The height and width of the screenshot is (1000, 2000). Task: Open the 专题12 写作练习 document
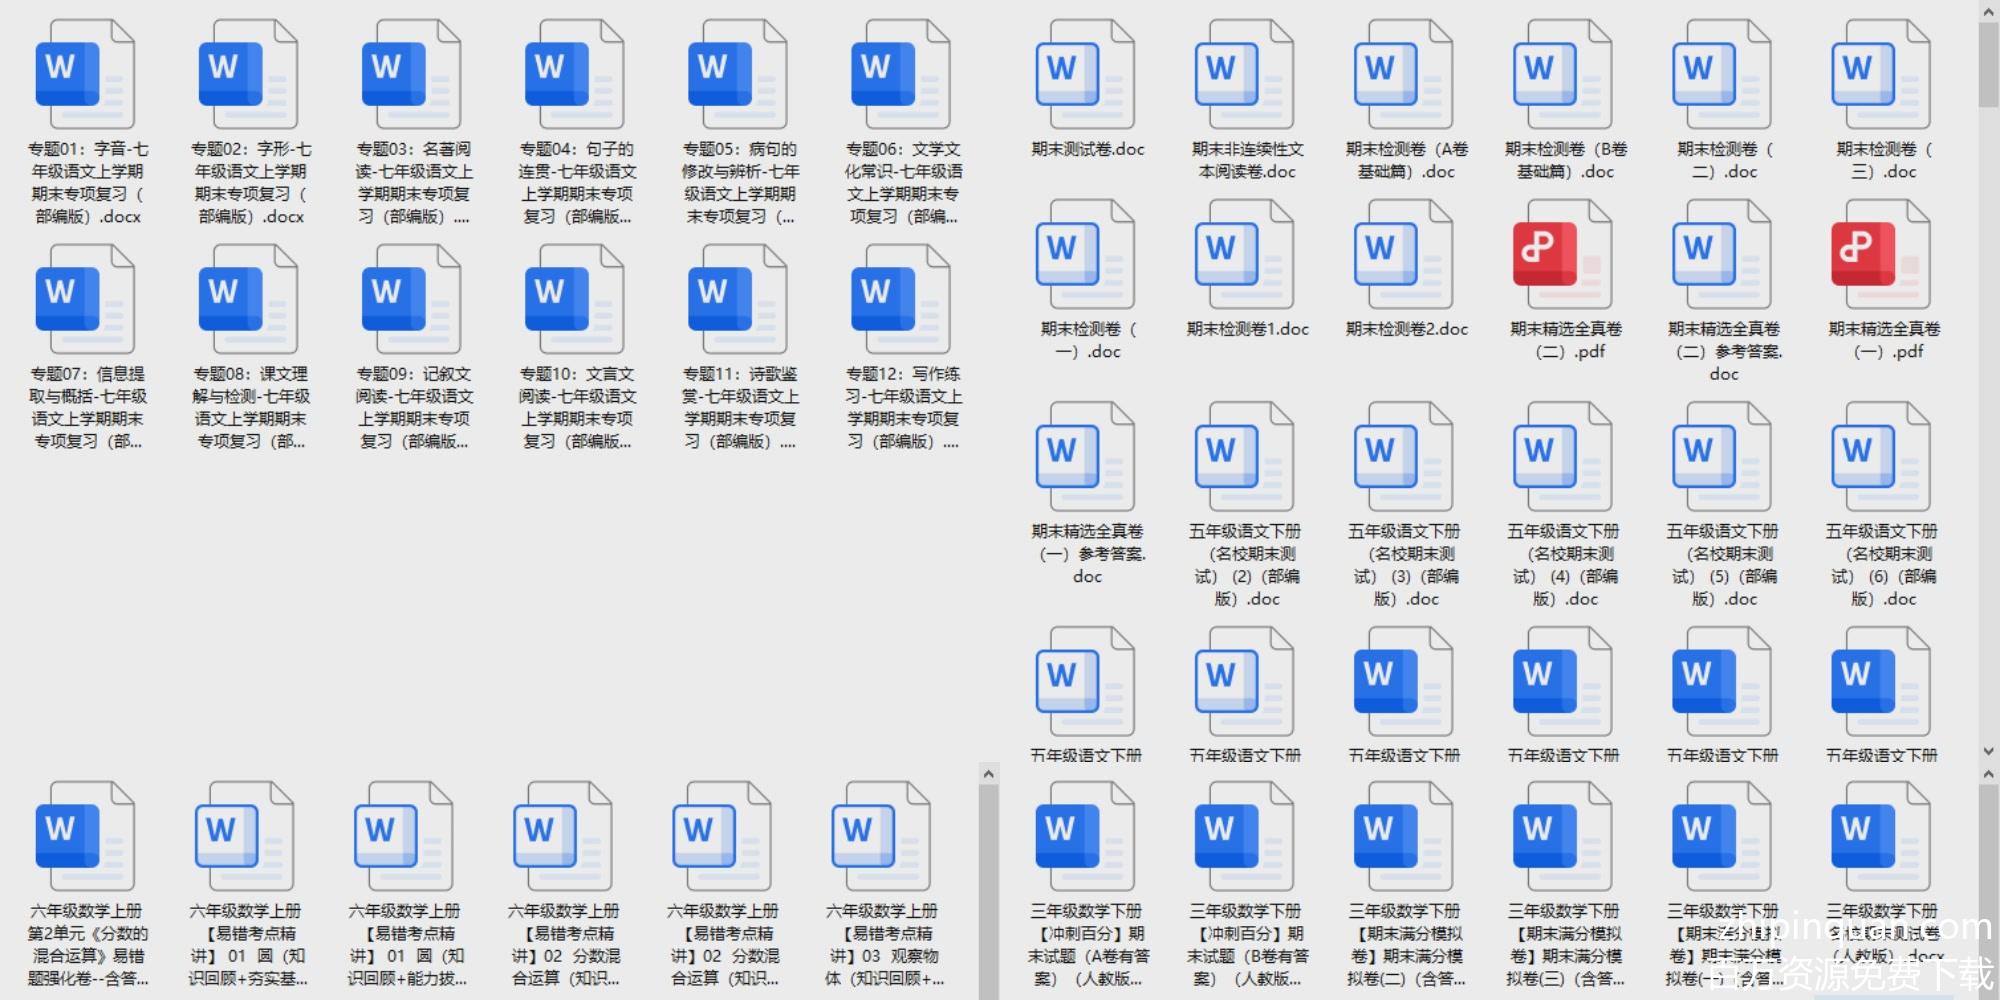coord(900,301)
